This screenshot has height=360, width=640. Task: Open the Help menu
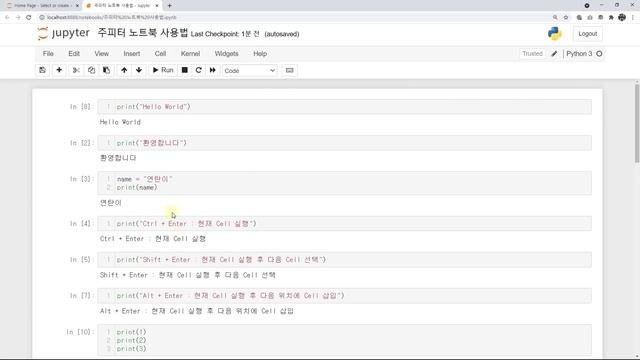pos(260,53)
